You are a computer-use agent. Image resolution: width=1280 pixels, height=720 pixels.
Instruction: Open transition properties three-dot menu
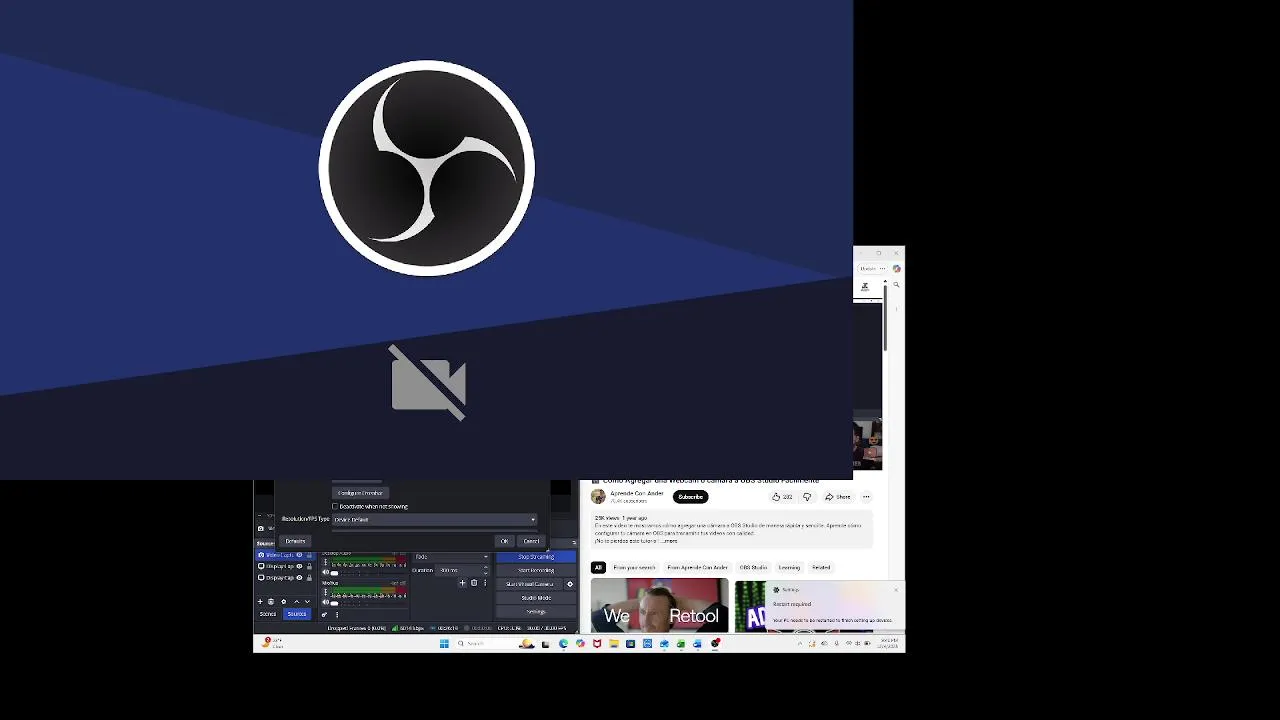click(485, 583)
